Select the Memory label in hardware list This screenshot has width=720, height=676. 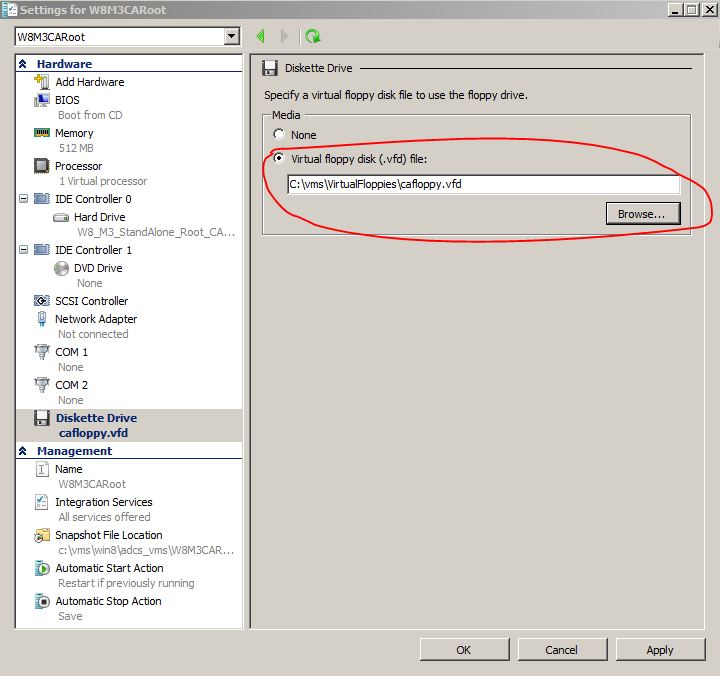74,133
